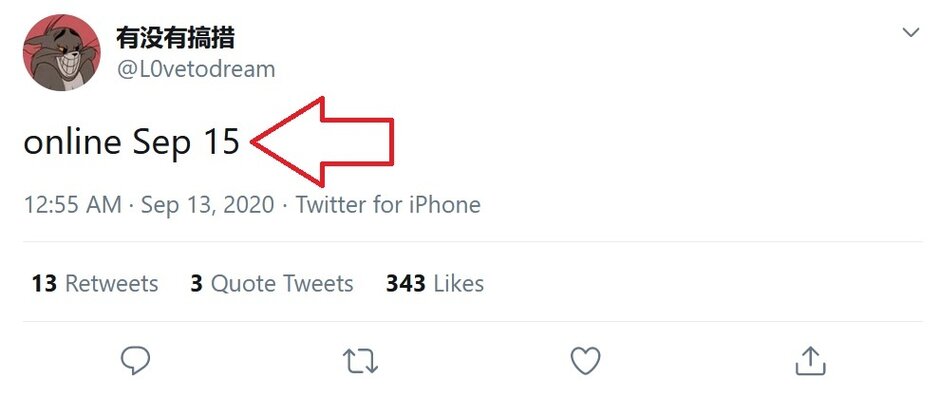Click the bold 3 quote count
This screenshot has height=397, width=940.
pyautogui.click(x=197, y=283)
